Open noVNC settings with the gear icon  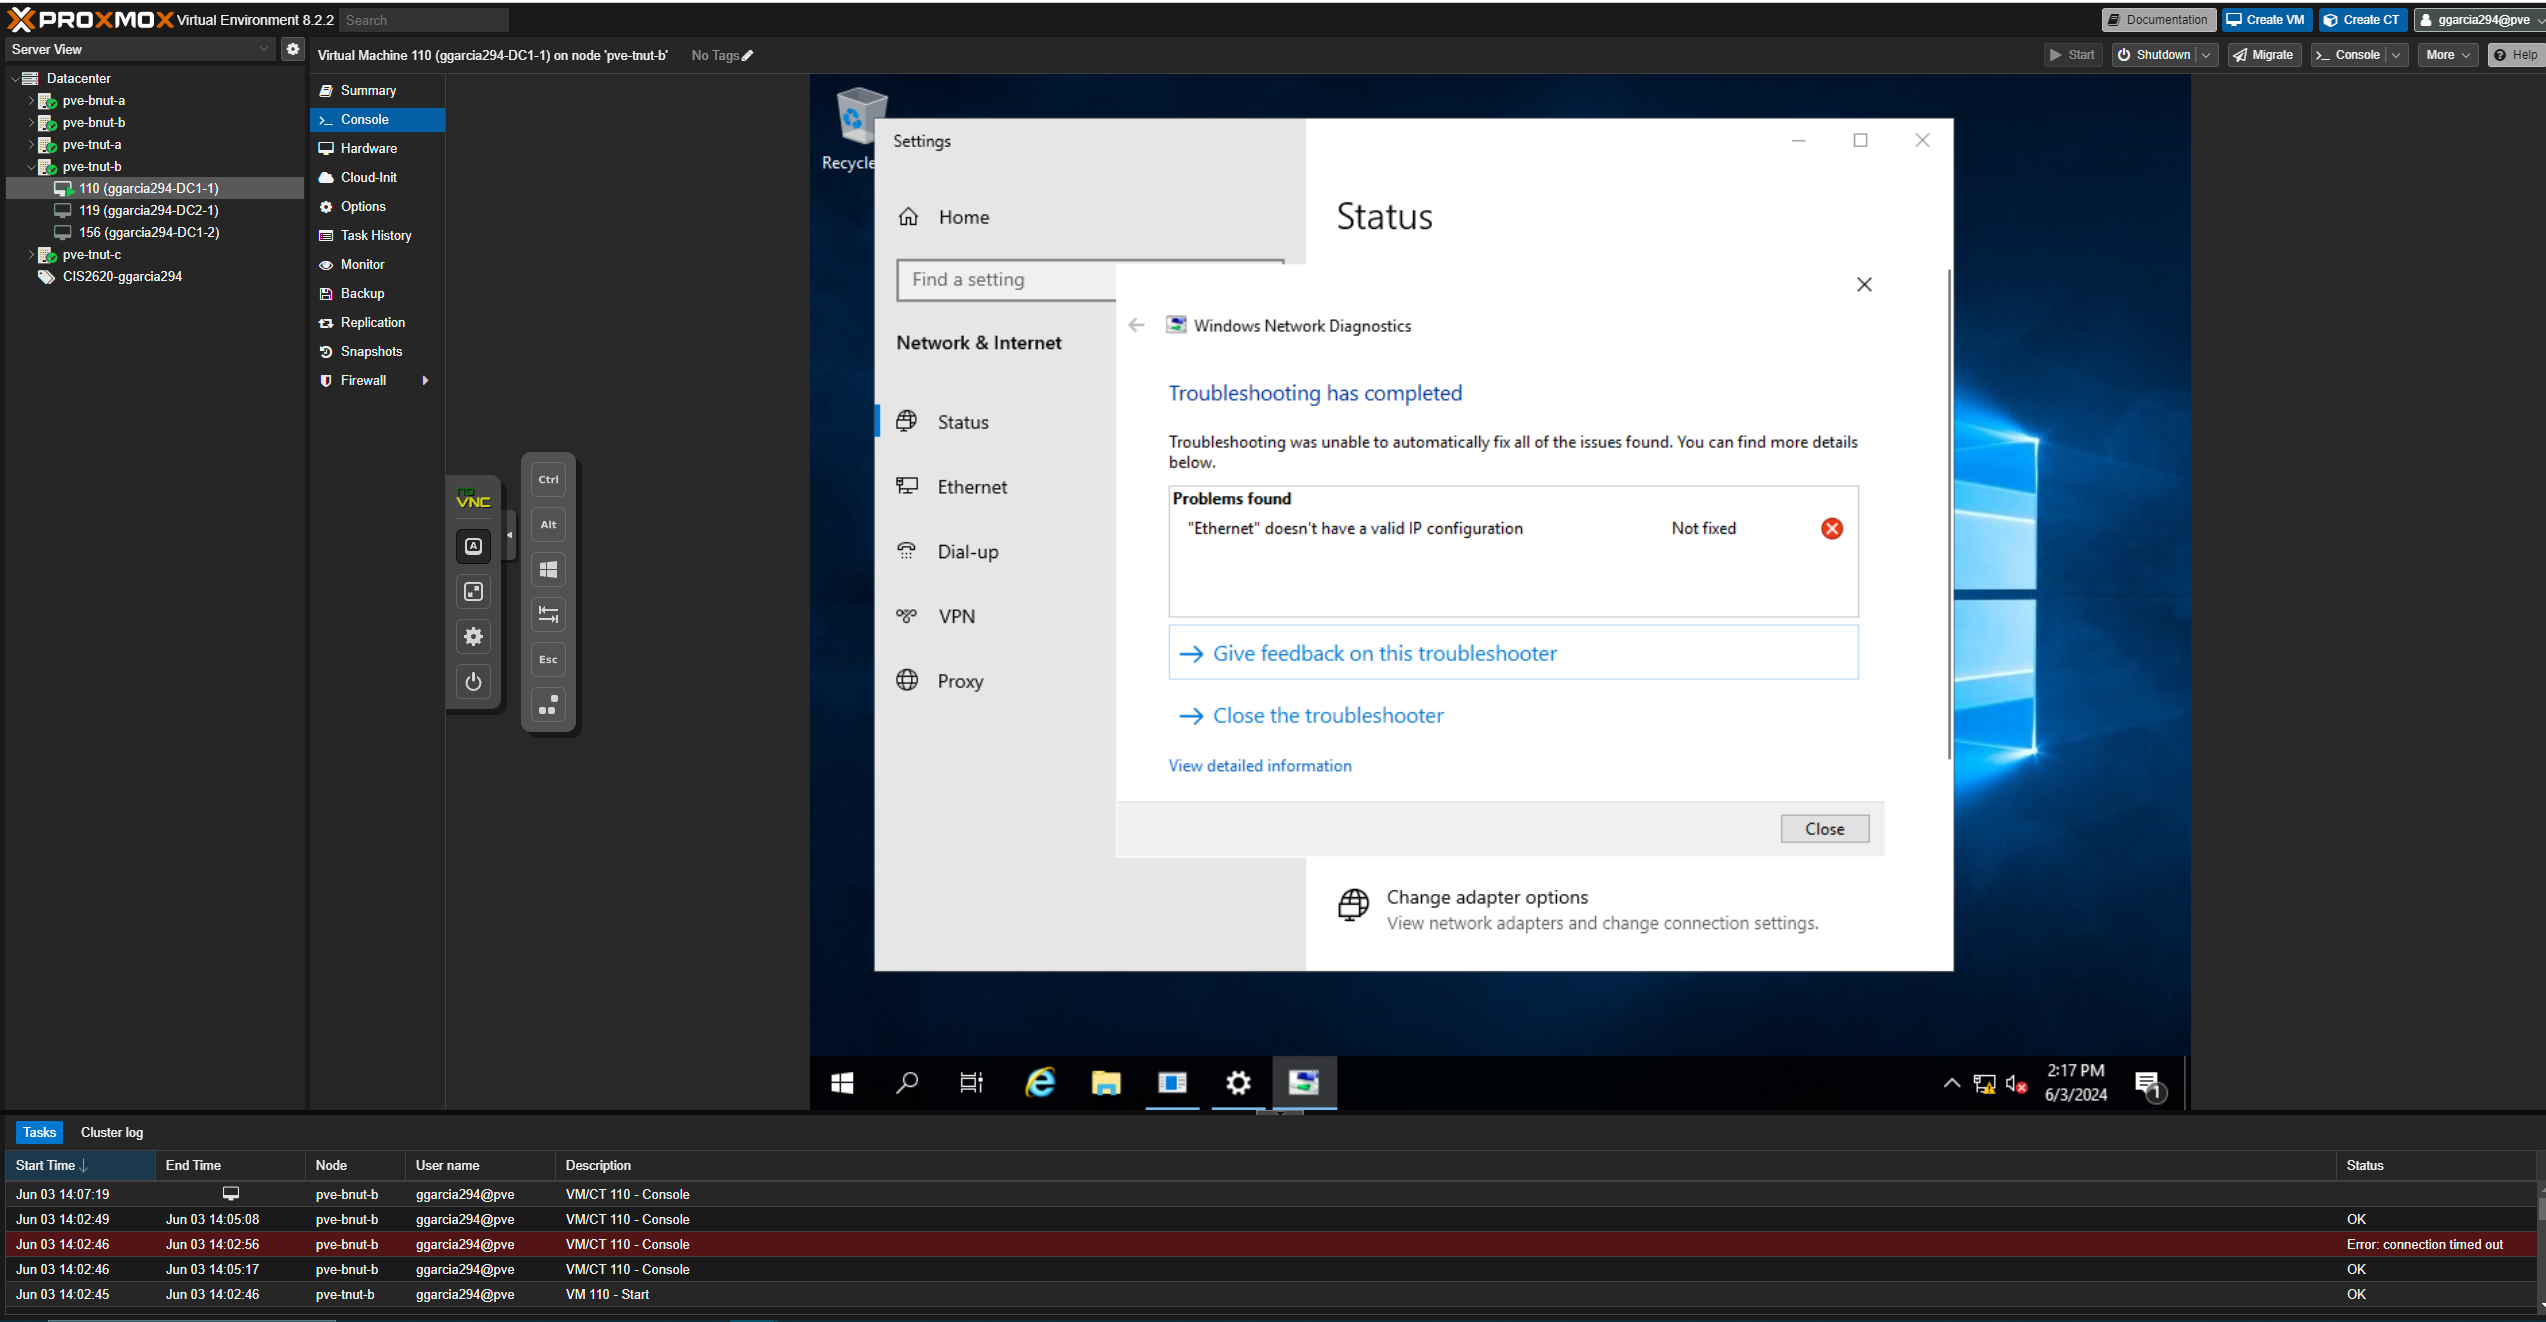coord(473,636)
